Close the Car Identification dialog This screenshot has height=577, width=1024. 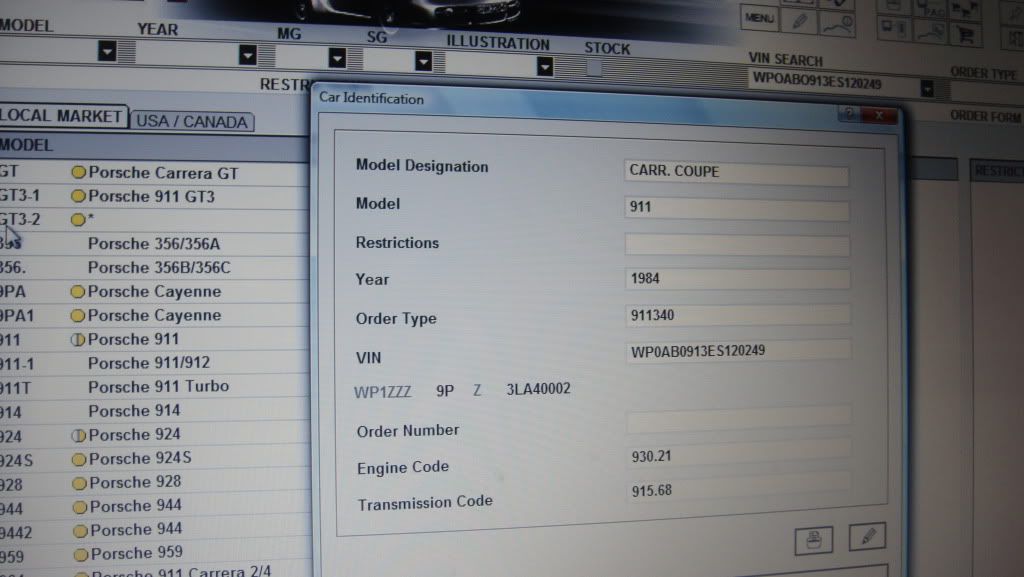[x=879, y=116]
